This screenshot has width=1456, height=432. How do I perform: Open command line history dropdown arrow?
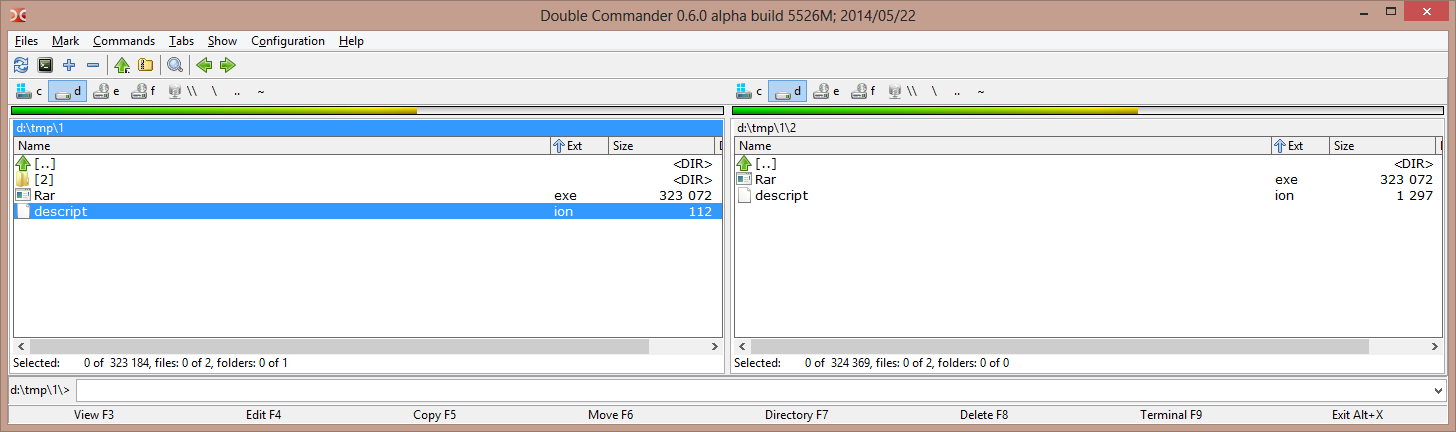1438,390
